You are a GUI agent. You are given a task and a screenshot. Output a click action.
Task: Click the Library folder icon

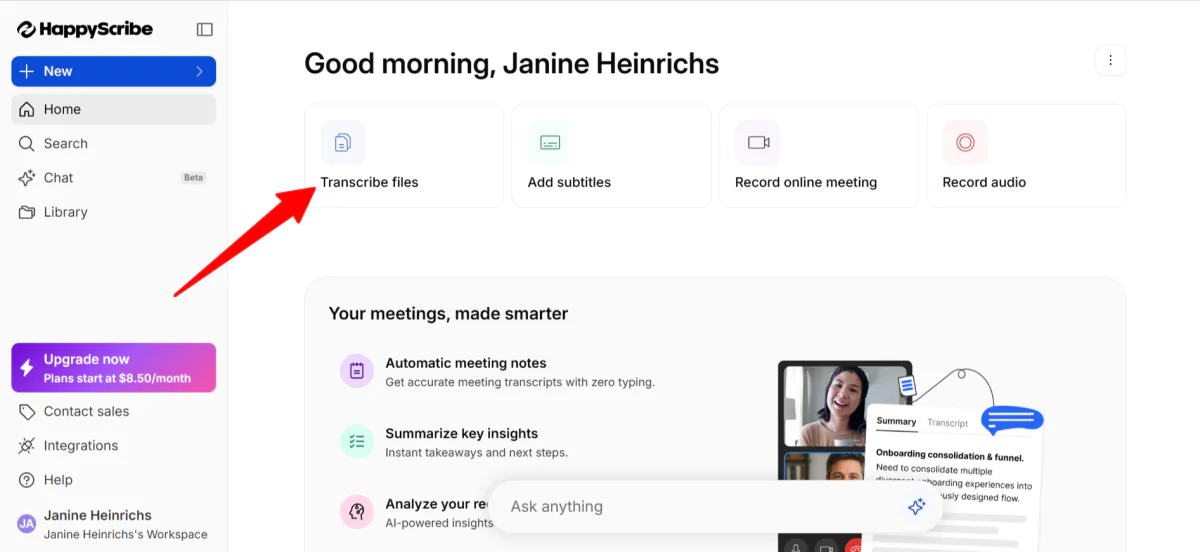click(x=27, y=212)
